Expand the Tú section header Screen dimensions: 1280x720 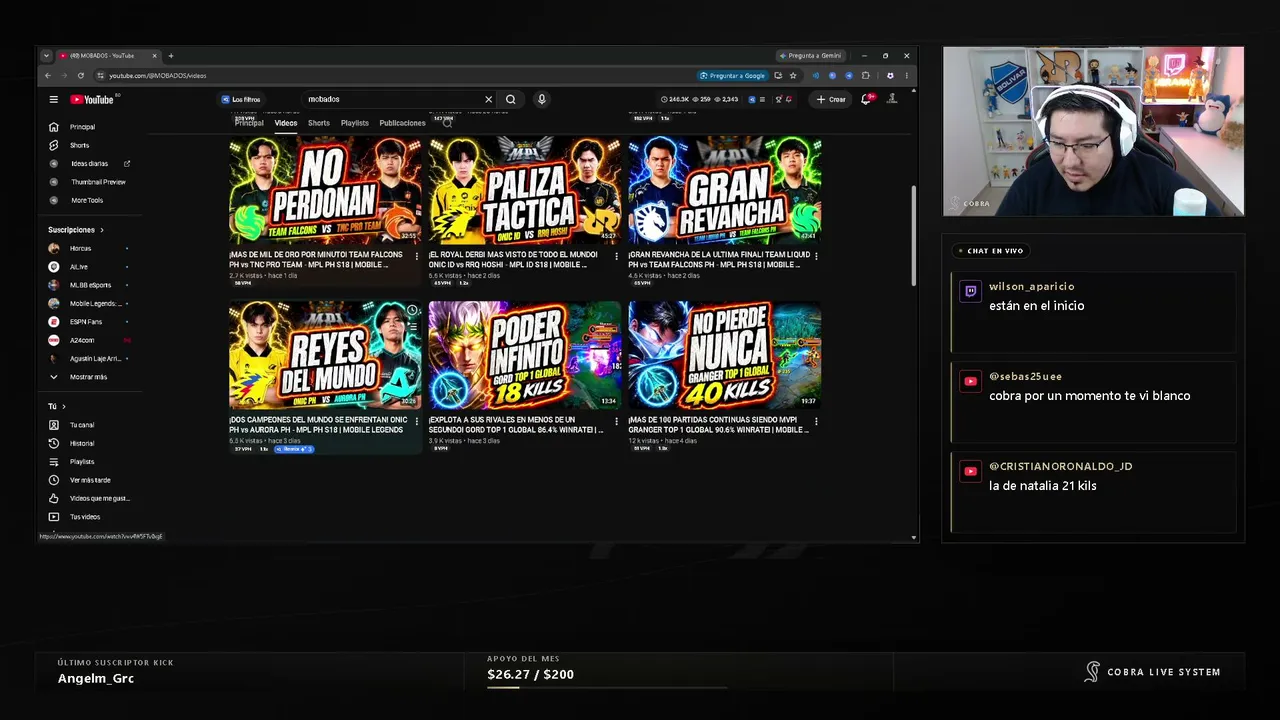pyautogui.click(x=57, y=406)
